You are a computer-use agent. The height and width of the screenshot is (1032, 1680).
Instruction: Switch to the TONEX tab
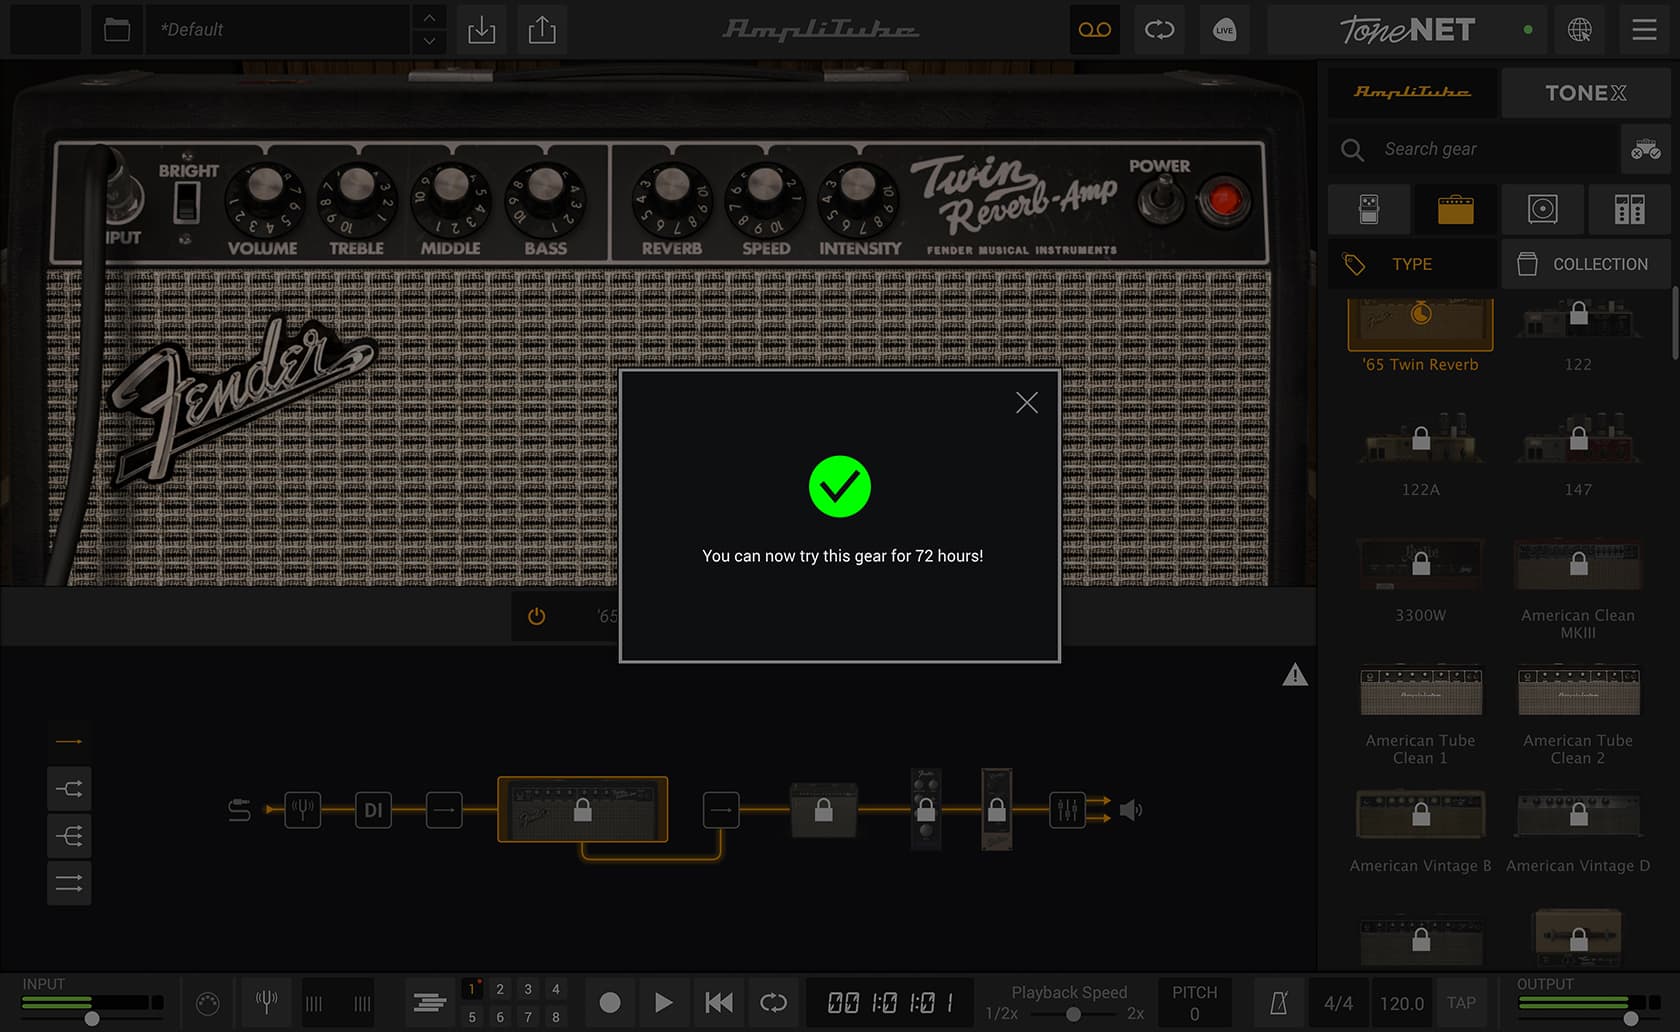(1585, 93)
